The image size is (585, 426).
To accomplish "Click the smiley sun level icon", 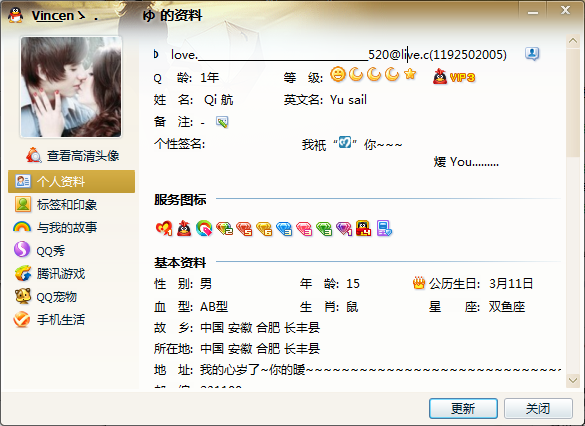I will (x=338, y=74).
